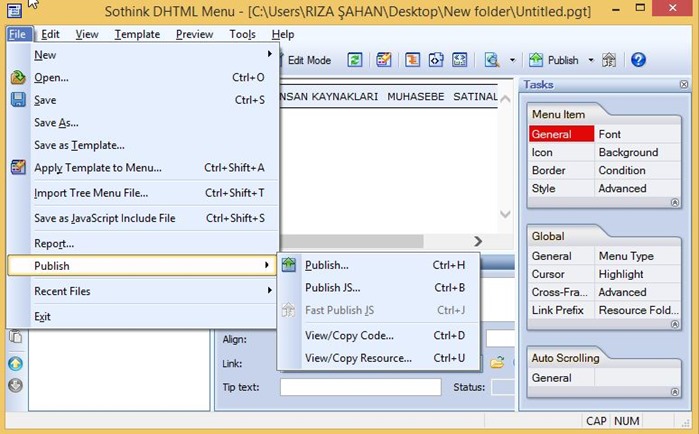Click the move item down arrow icon

pyautogui.click(x=16, y=385)
